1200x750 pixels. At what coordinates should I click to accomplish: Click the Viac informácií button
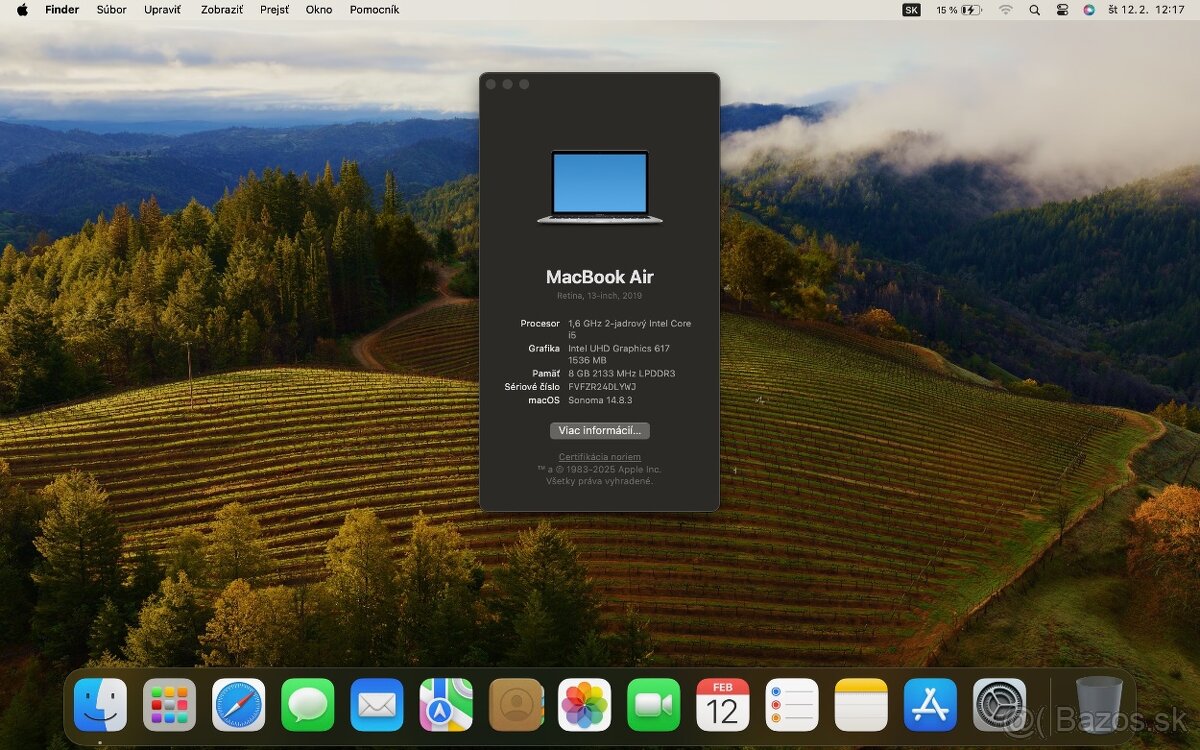click(x=599, y=430)
